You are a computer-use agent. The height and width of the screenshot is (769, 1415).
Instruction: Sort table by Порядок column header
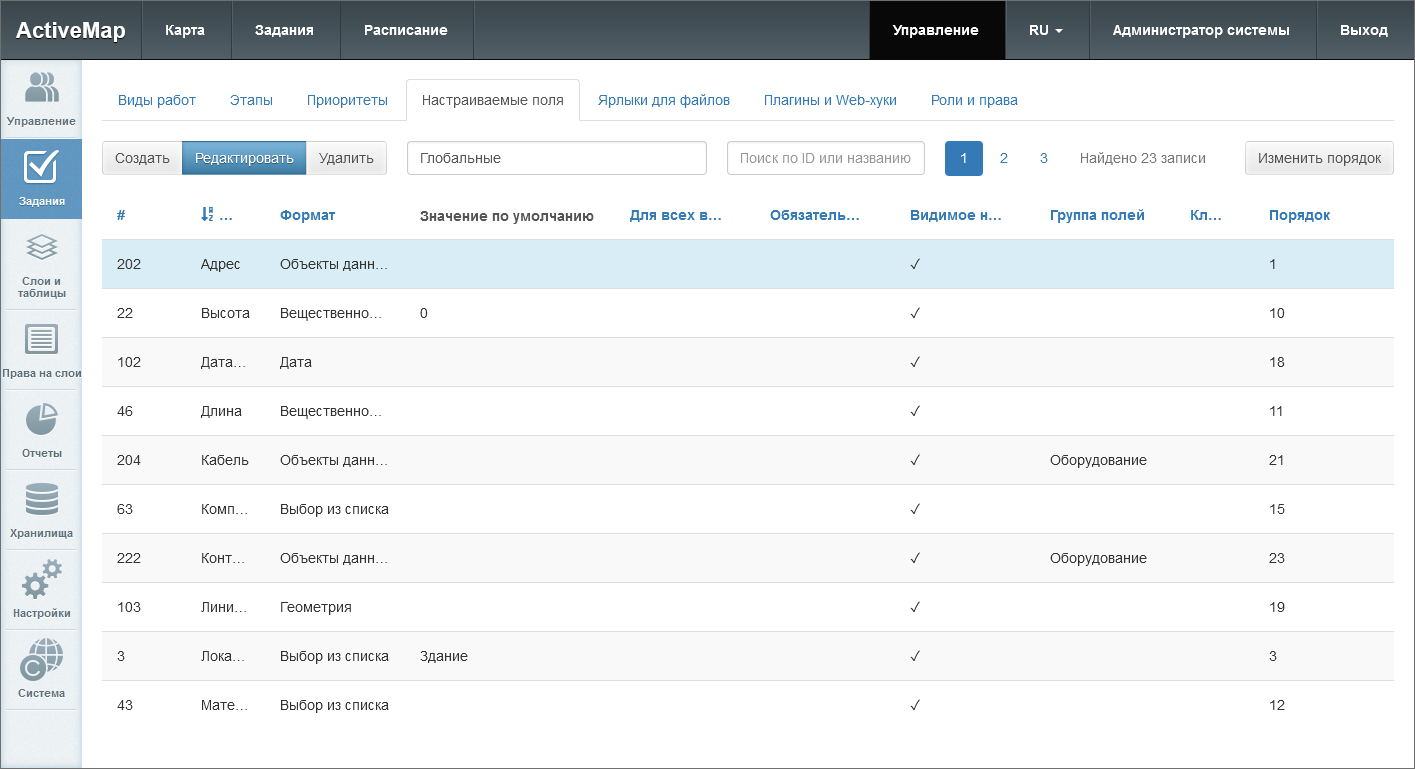[1299, 215]
